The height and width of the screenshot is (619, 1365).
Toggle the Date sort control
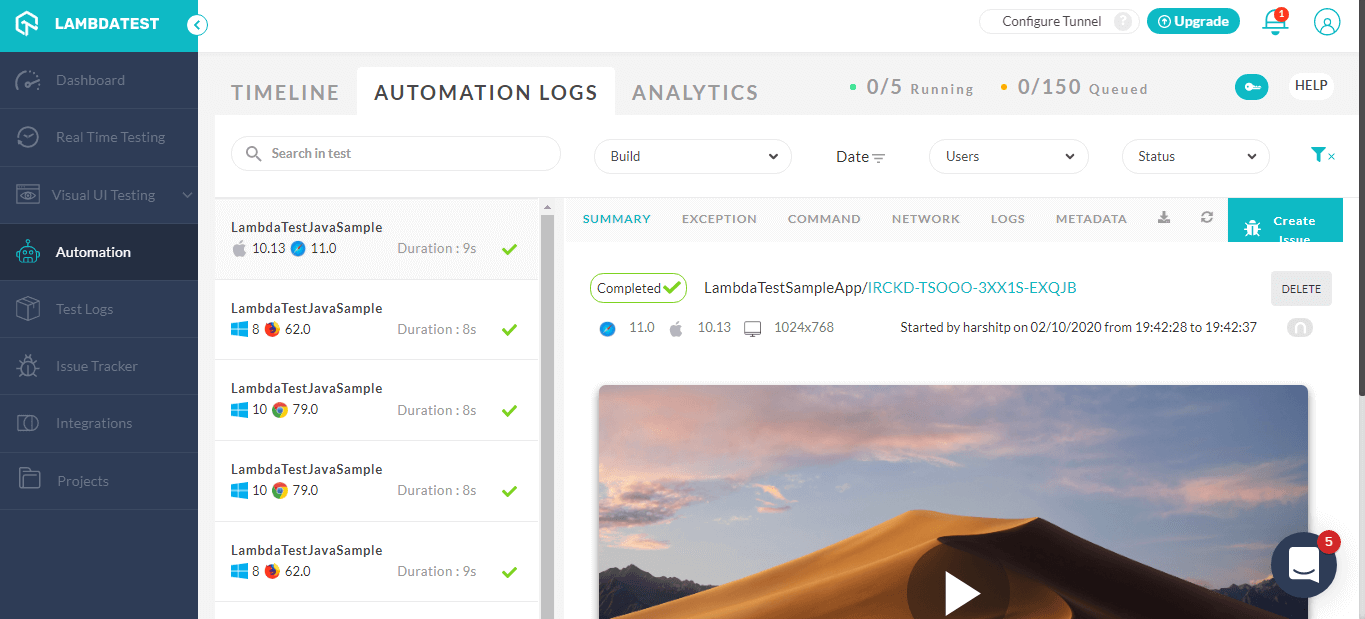point(860,157)
